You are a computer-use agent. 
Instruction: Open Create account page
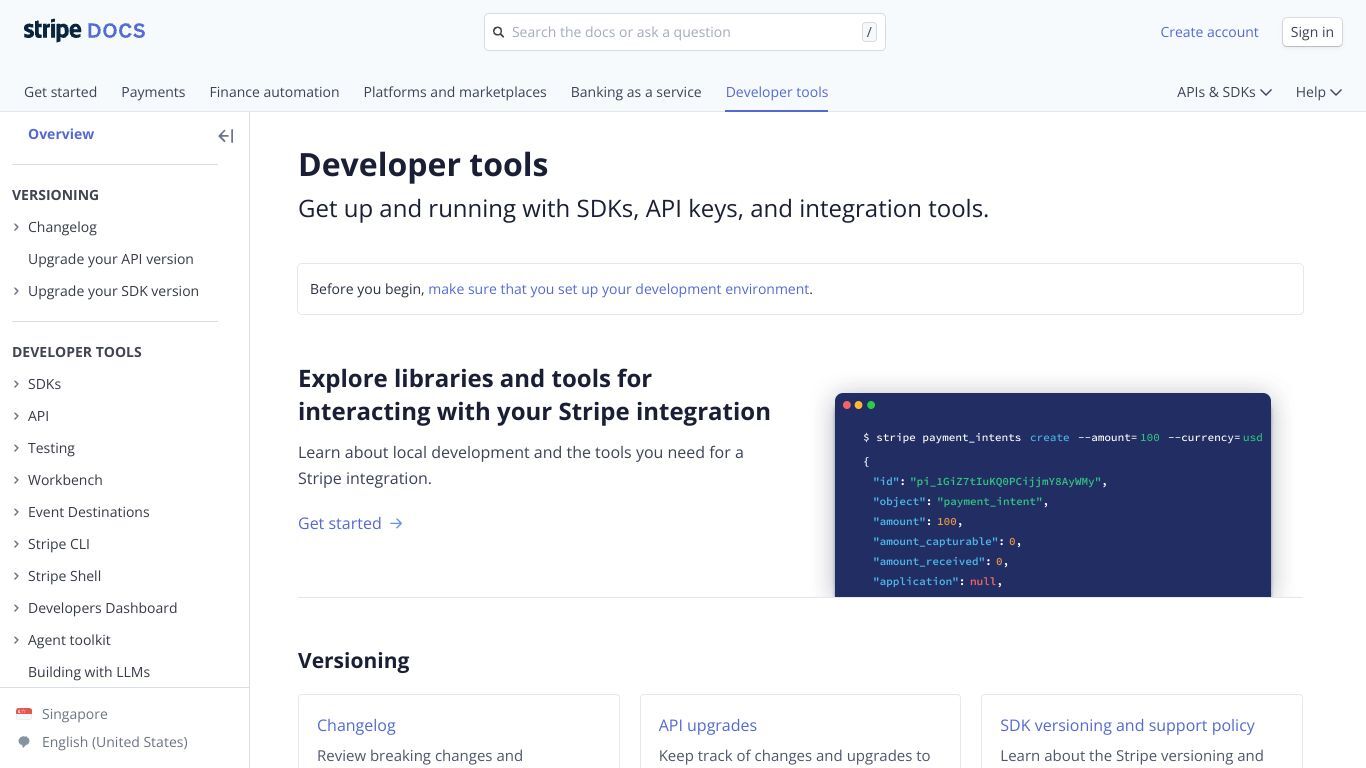1209,32
